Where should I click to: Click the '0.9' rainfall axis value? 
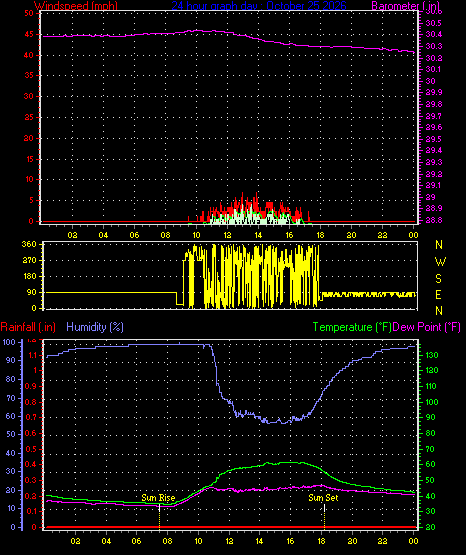click(31, 386)
